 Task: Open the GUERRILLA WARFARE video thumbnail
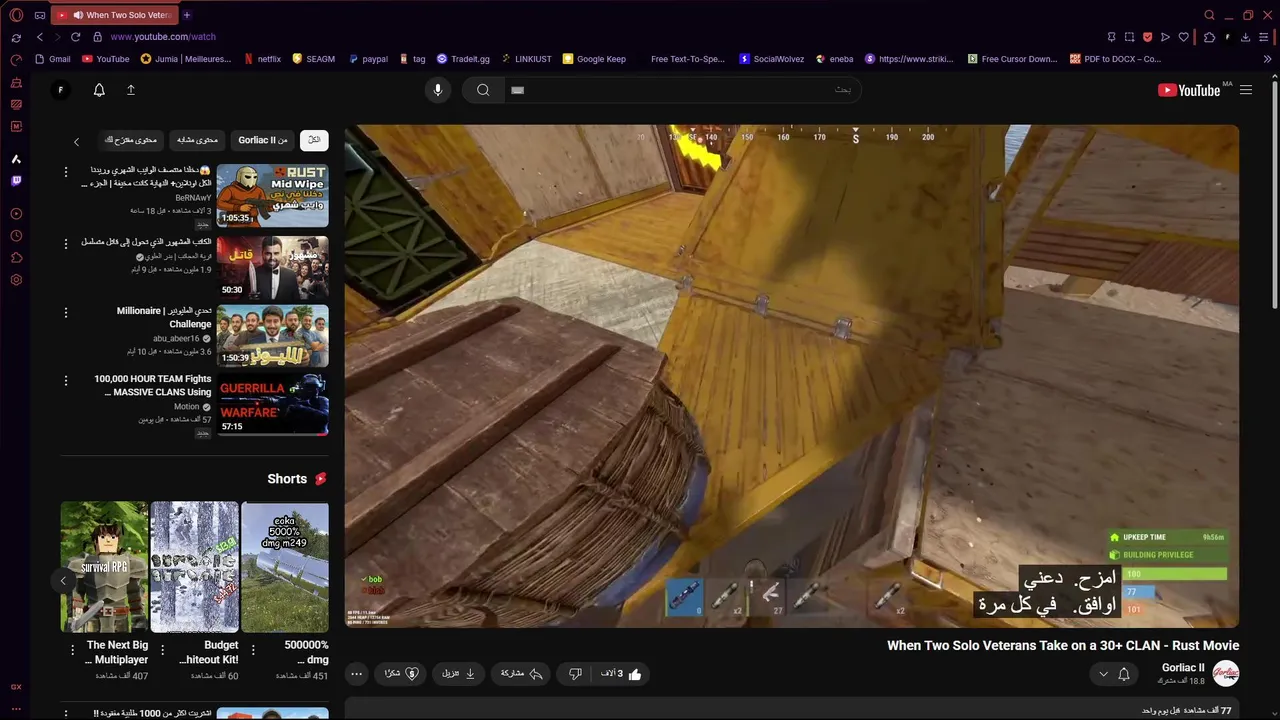click(x=272, y=404)
